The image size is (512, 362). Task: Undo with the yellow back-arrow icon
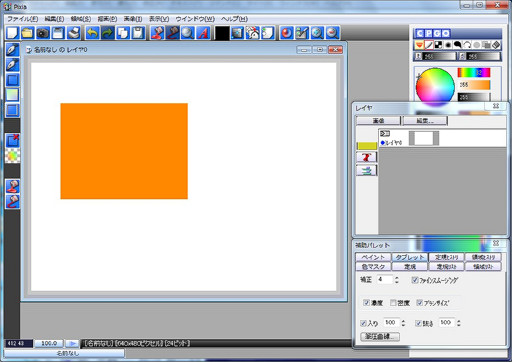92,33
